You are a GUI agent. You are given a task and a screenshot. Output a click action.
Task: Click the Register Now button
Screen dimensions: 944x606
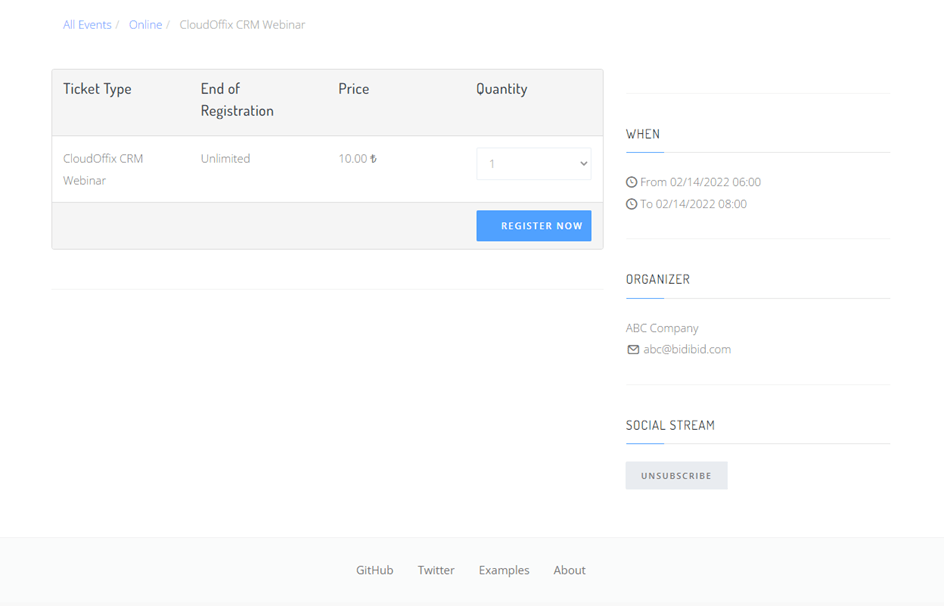(533, 226)
